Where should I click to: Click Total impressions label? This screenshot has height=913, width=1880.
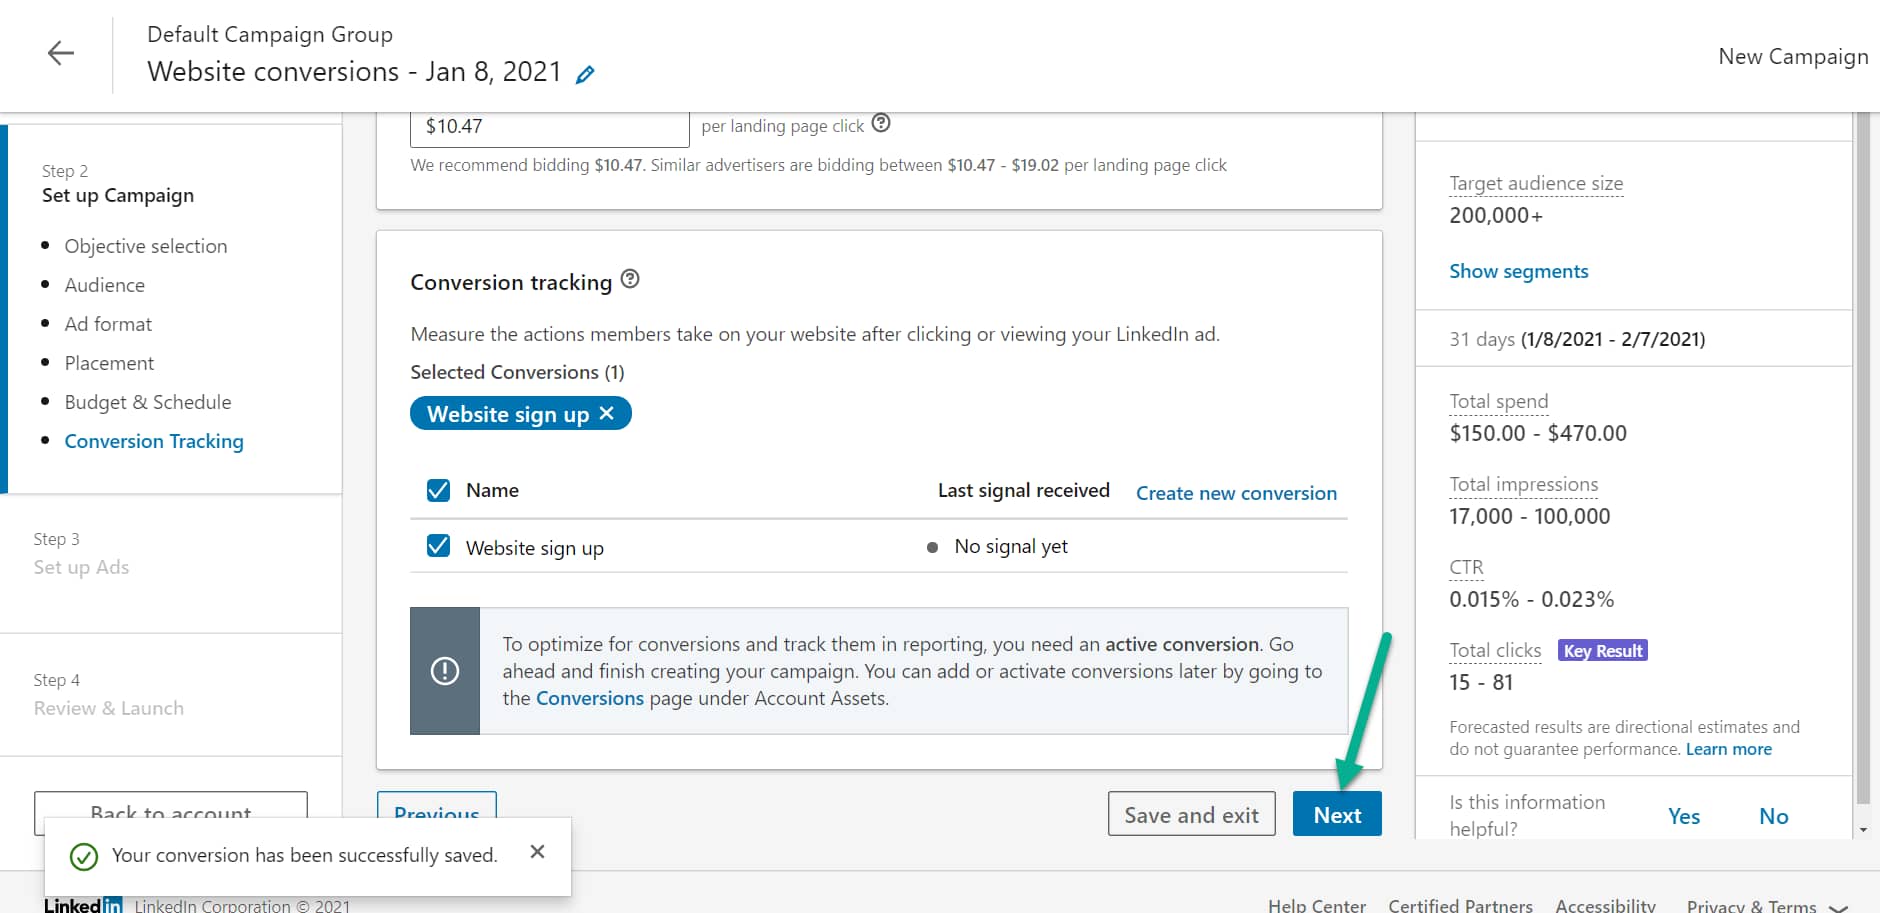[x=1524, y=484]
